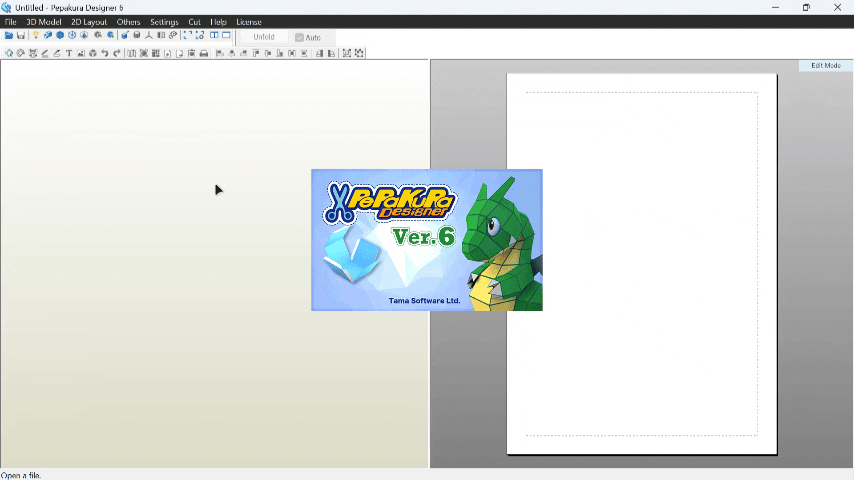The height and width of the screenshot is (480, 854).
Task: Click the Align Right icon
Action: (243, 53)
